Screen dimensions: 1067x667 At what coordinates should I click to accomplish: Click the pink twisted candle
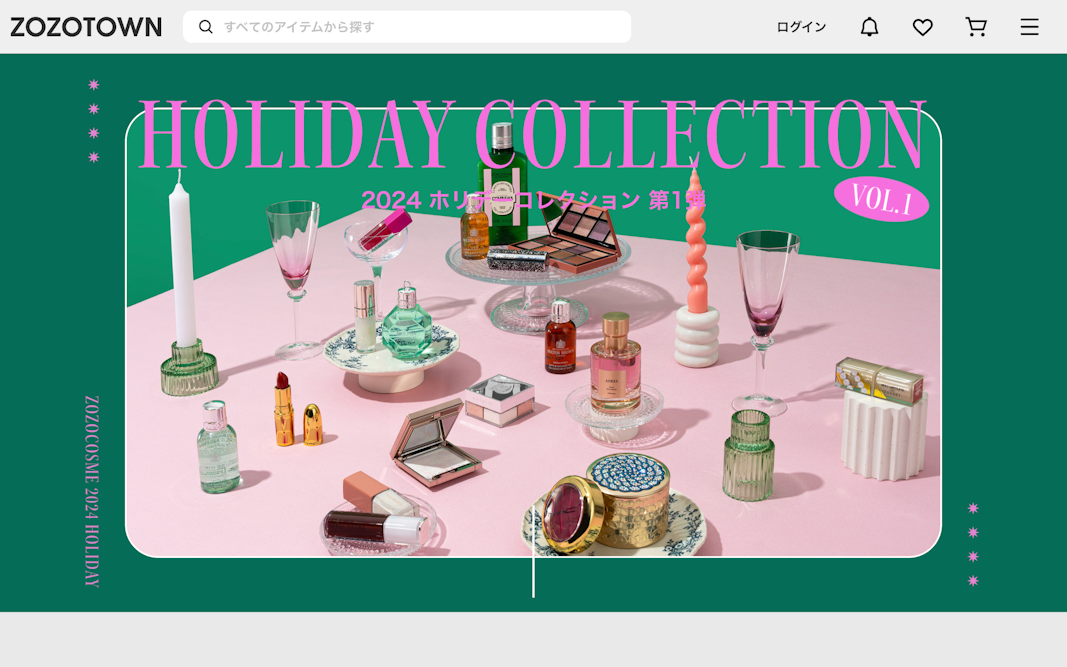tap(695, 242)
